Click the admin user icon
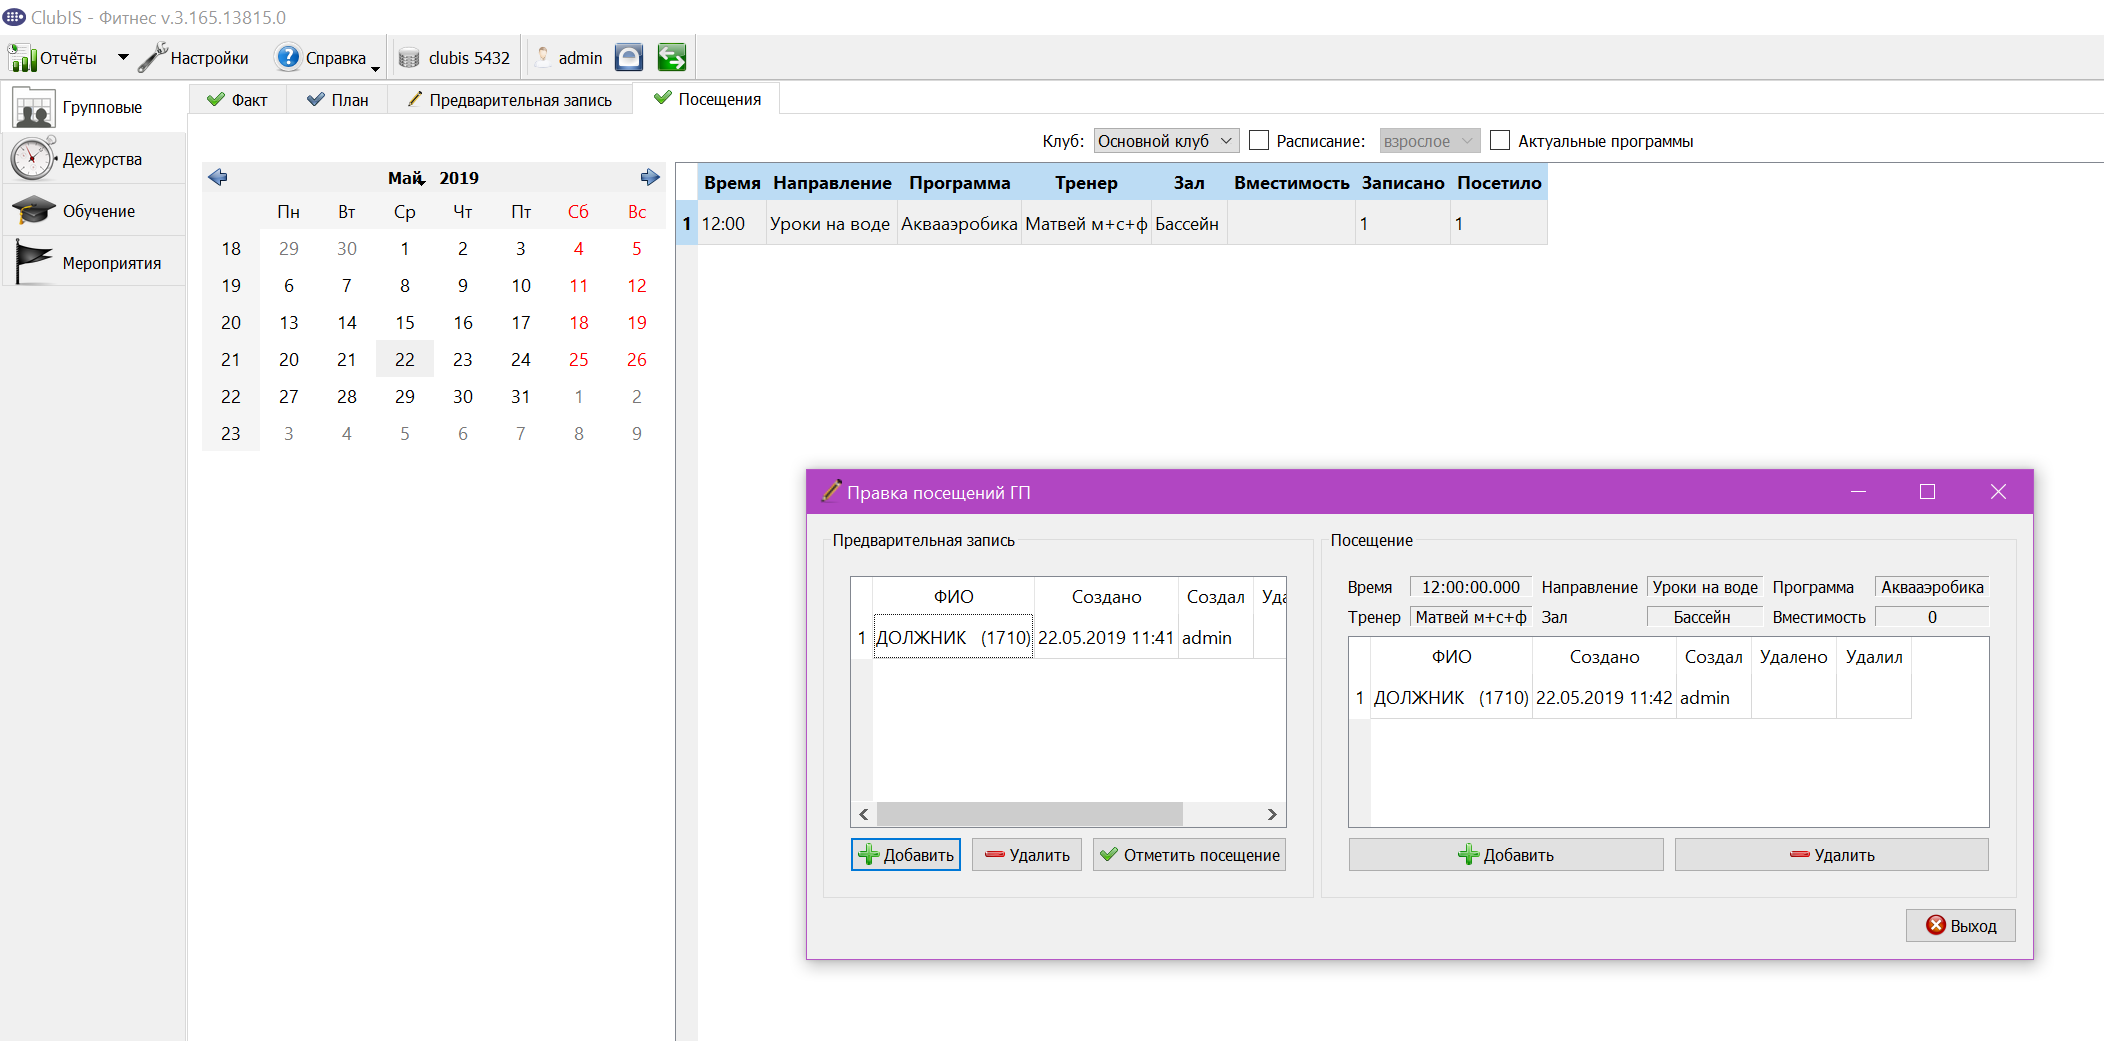 542,58
